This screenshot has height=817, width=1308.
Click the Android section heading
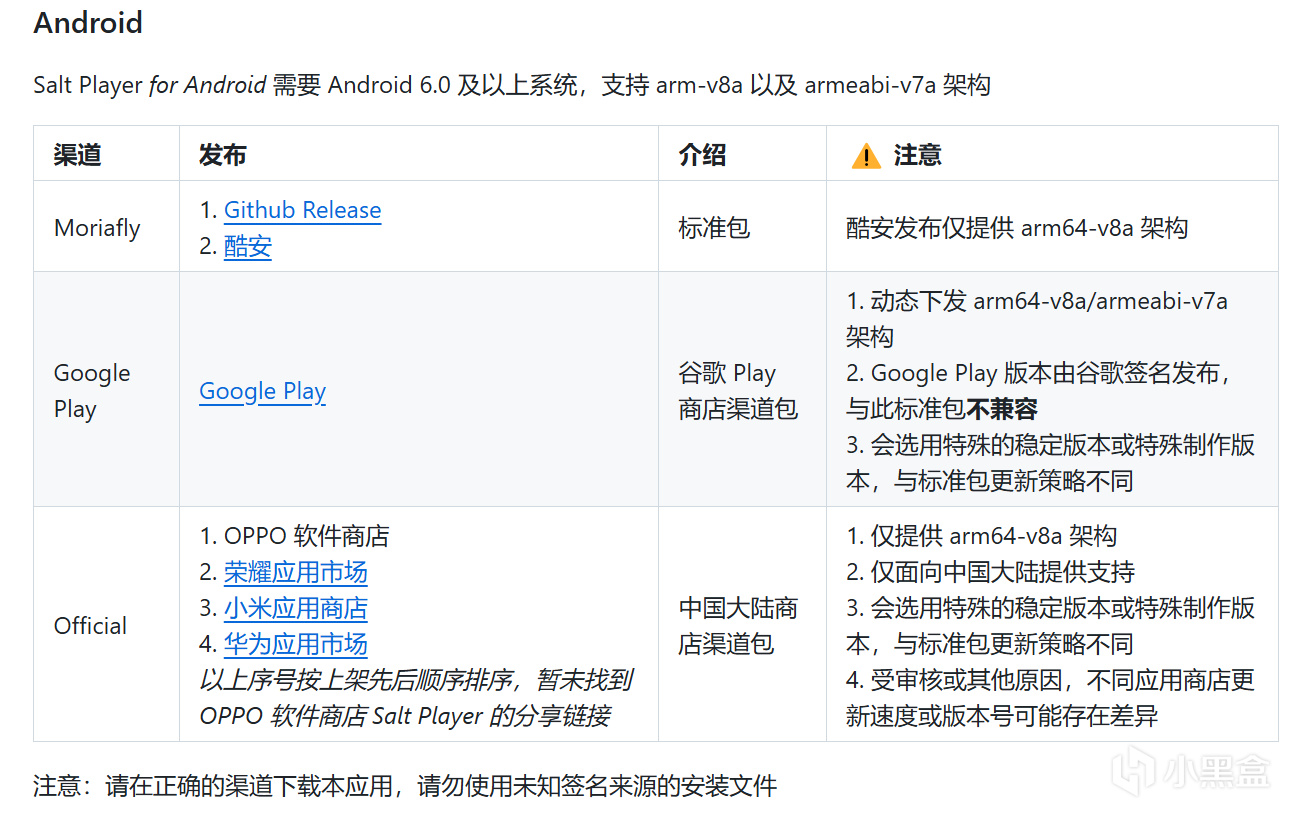pos(88,23)
